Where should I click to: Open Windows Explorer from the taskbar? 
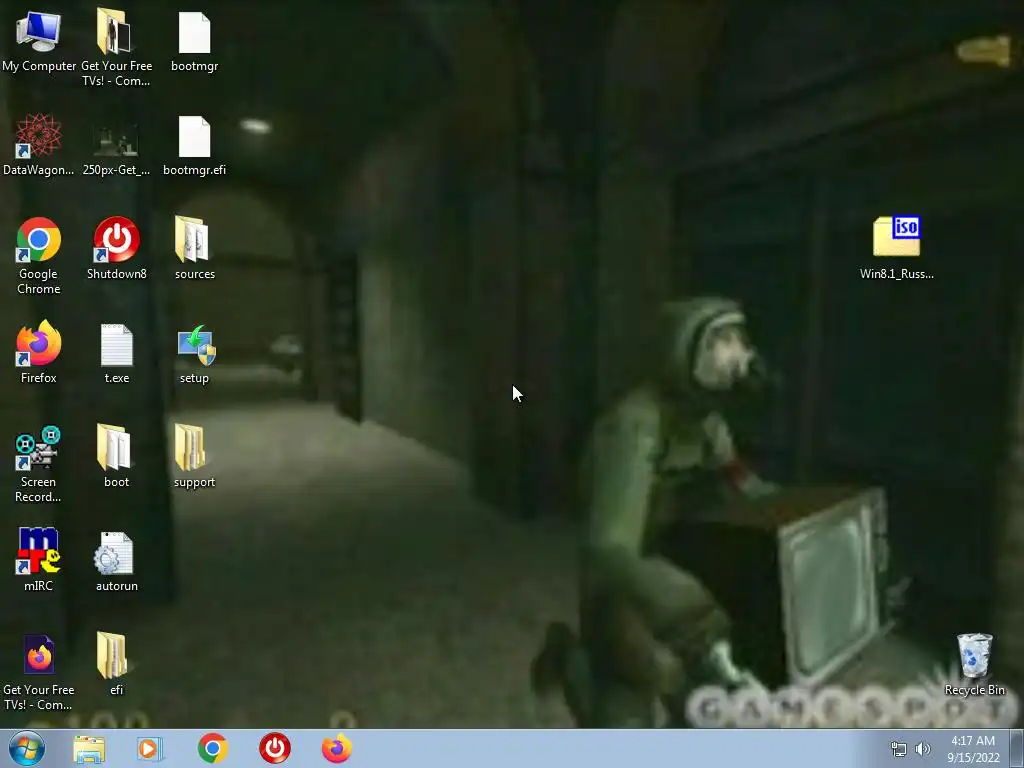tap(89, 749)
